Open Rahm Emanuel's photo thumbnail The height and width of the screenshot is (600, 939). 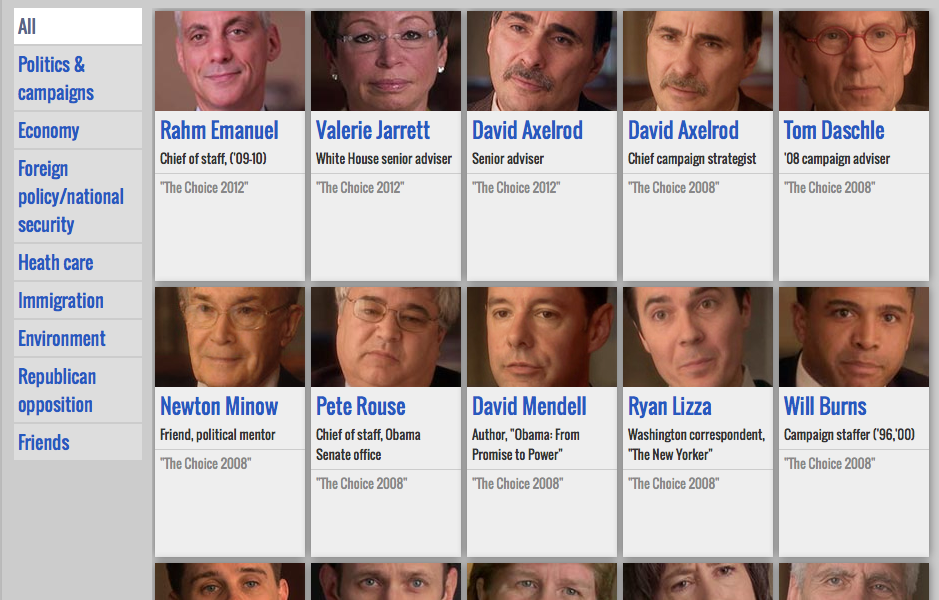[x=230, y=61]
